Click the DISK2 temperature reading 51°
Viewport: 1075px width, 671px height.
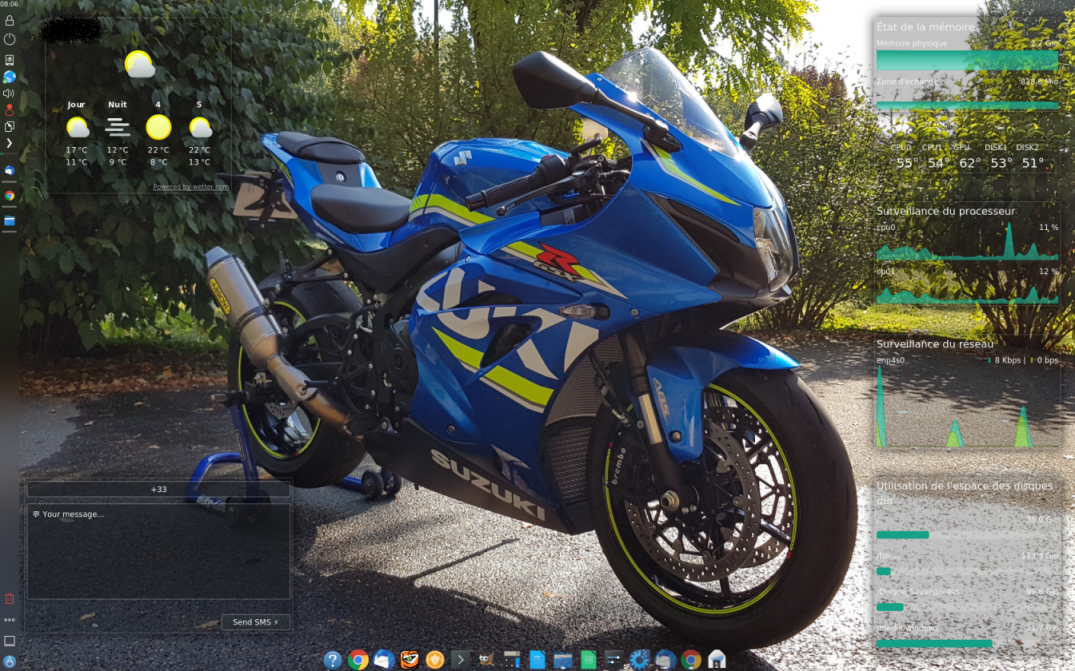tap(1032, 163)
